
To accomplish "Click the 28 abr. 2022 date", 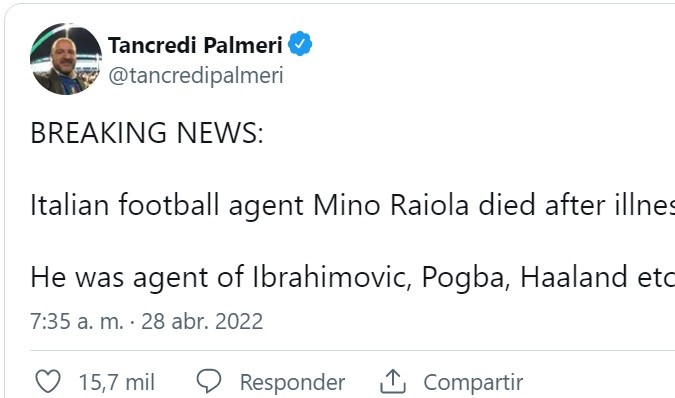I will point(202,321).
